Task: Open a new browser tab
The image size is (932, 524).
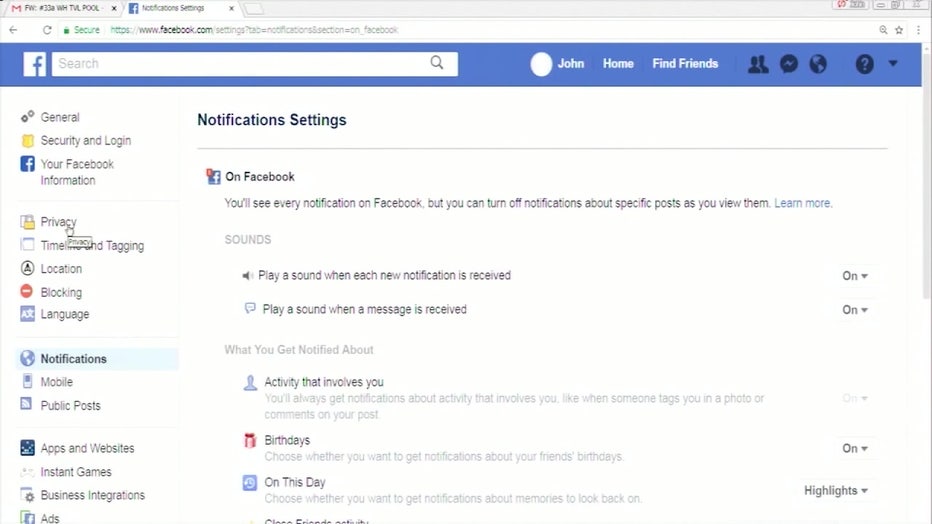Action: click(x=254, y=8)
